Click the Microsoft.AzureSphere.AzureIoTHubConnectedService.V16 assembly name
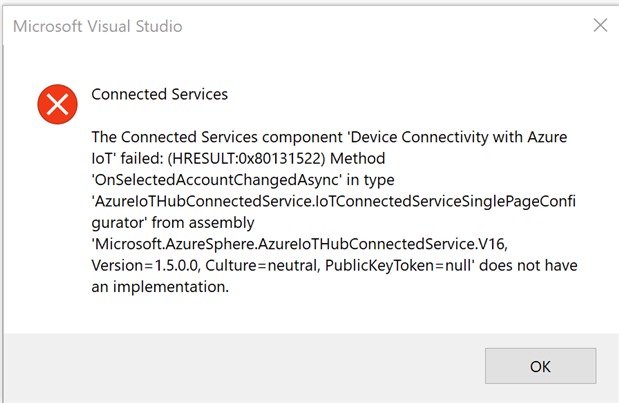619x403 pixels. [300, 244]
